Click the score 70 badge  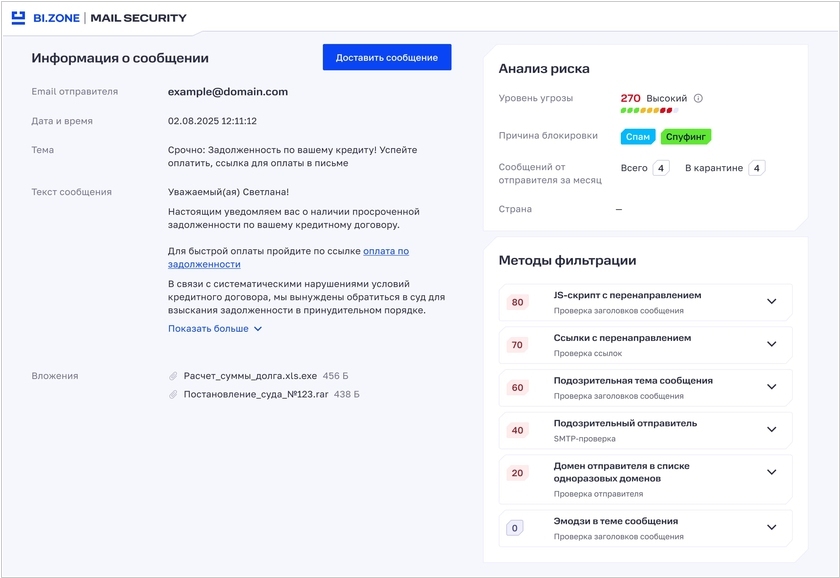517,345
